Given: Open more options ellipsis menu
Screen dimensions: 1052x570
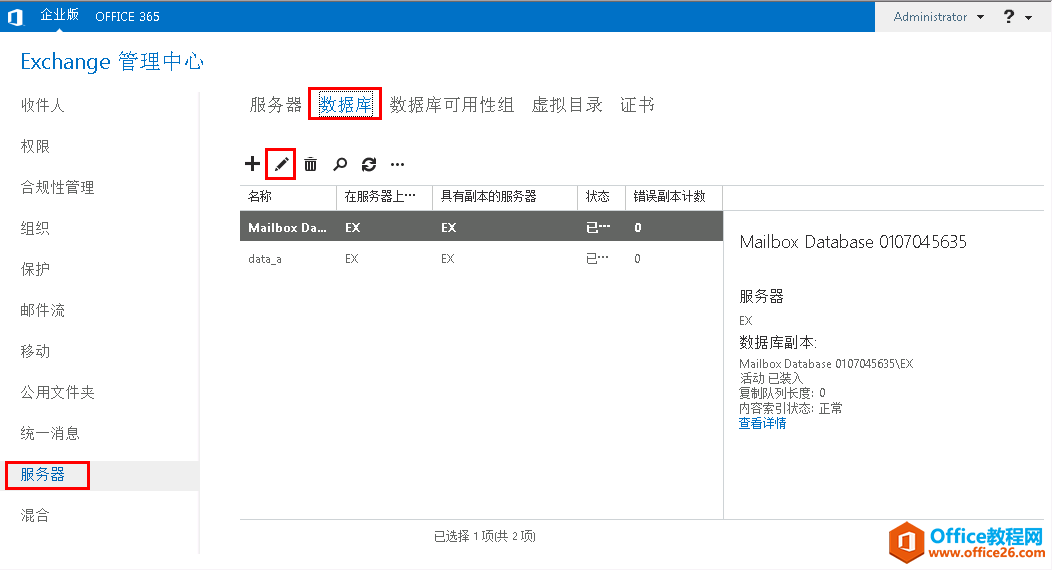Looking at the screenshot, I should point(397,164).
